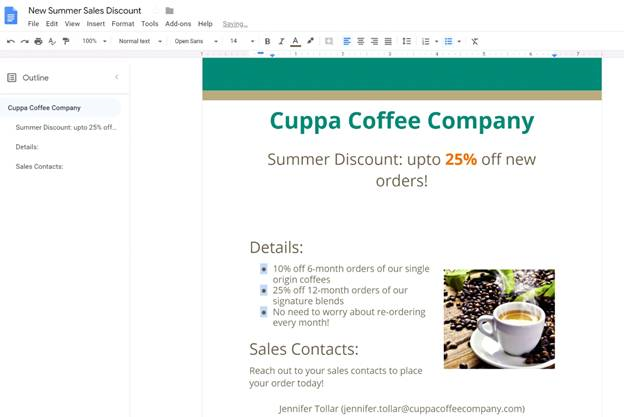Toggle italic formatting
The image size is (624, 417).
[281, 41]
